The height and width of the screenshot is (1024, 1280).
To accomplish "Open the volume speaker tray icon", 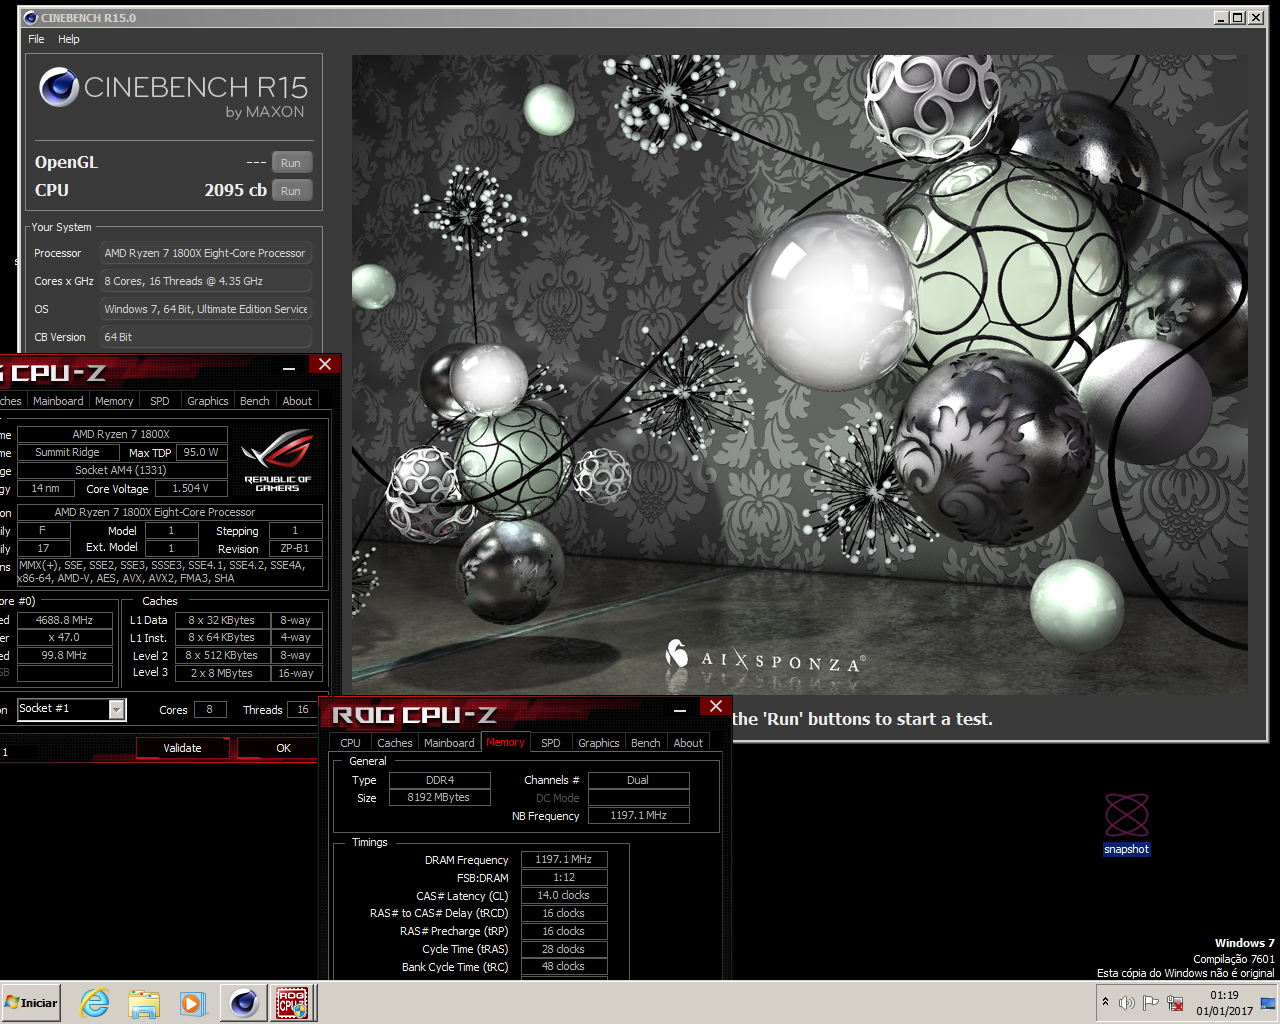I will 1127,1003.
